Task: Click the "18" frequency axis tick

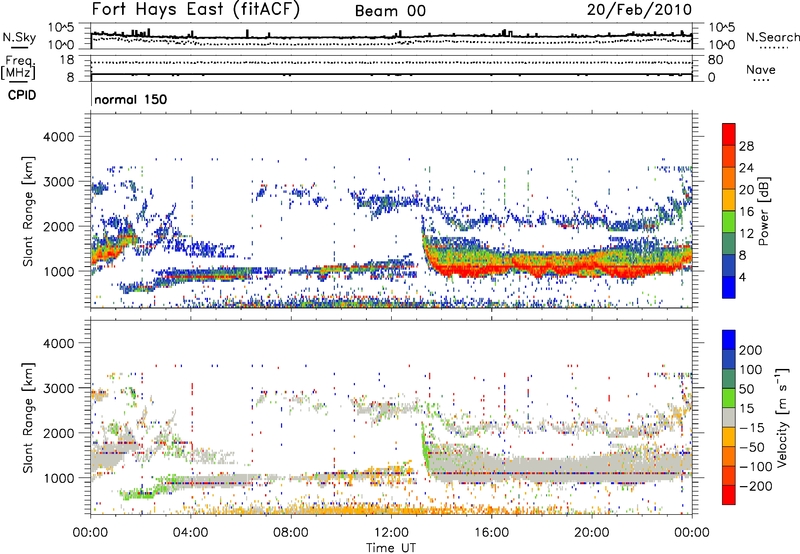Action: [67, 60]
